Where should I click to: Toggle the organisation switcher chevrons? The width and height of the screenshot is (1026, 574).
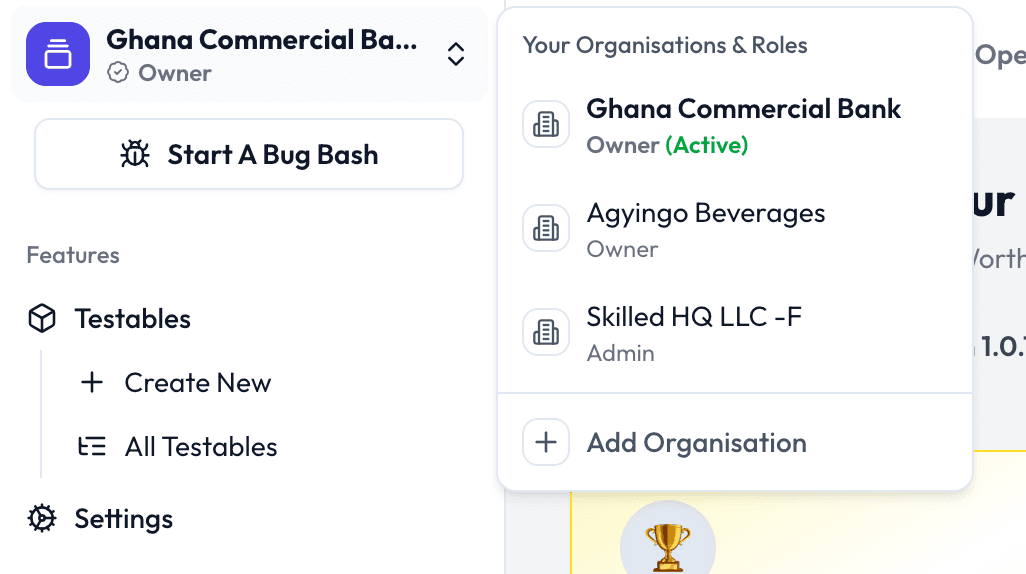click(456, 54)
